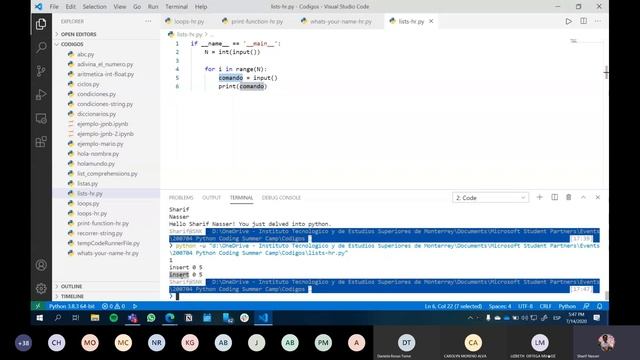Open the View menu

tap(120, 7)
